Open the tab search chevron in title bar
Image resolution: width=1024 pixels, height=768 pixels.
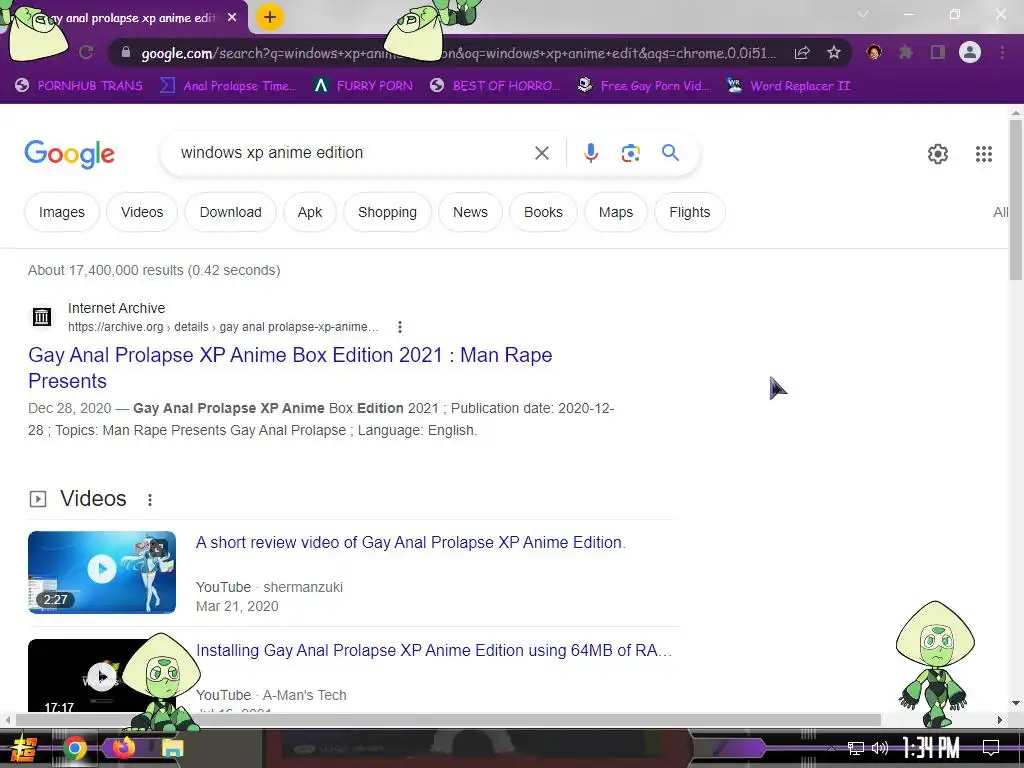(863, 14)
